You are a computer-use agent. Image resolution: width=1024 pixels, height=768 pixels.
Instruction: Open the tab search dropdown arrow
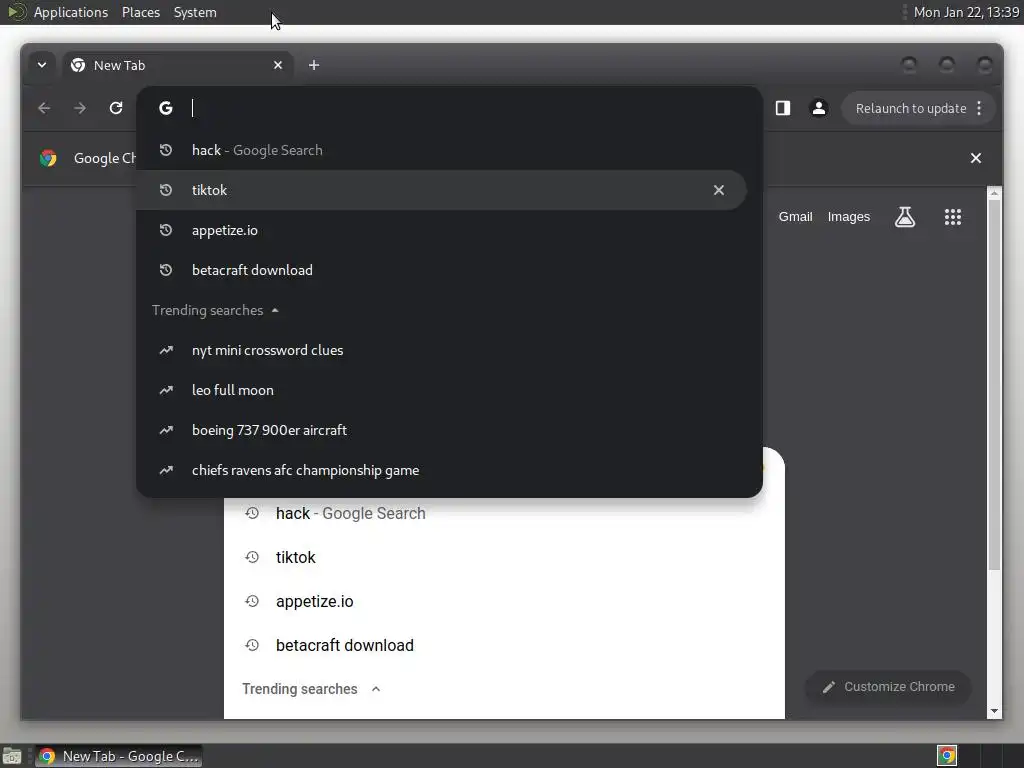[42, 65]
